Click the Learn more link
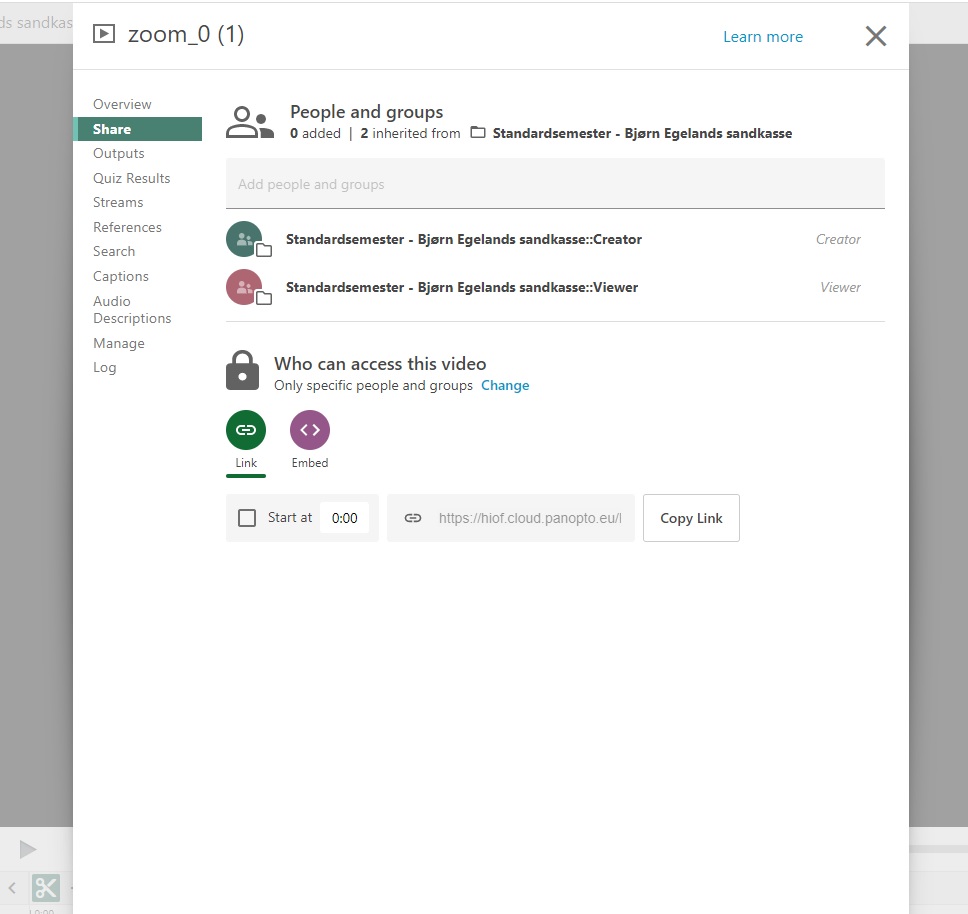The image size is (968, 914). click(x=763, y=37)
